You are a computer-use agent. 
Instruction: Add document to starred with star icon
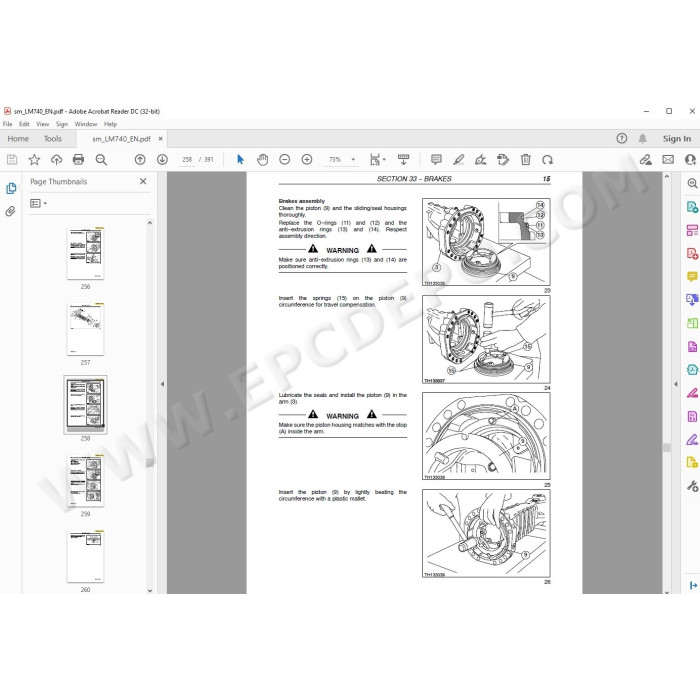34,159
